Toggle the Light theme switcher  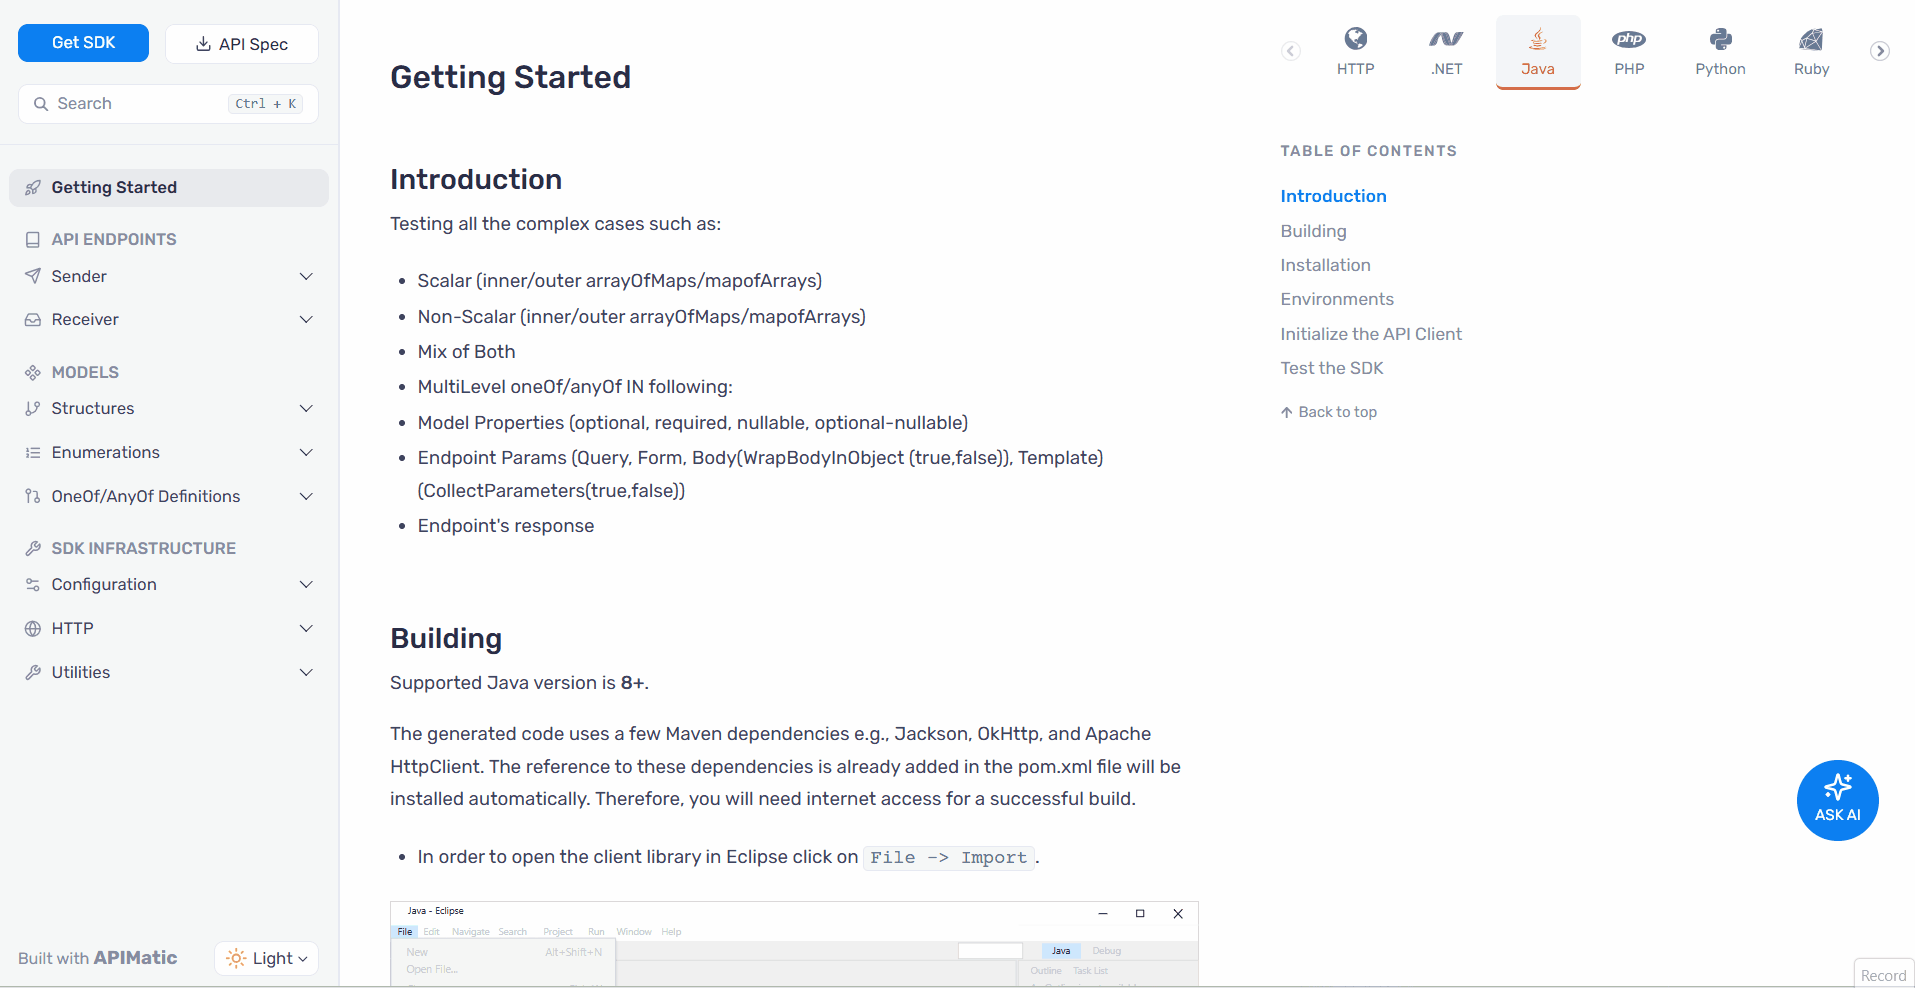point(266,958)
